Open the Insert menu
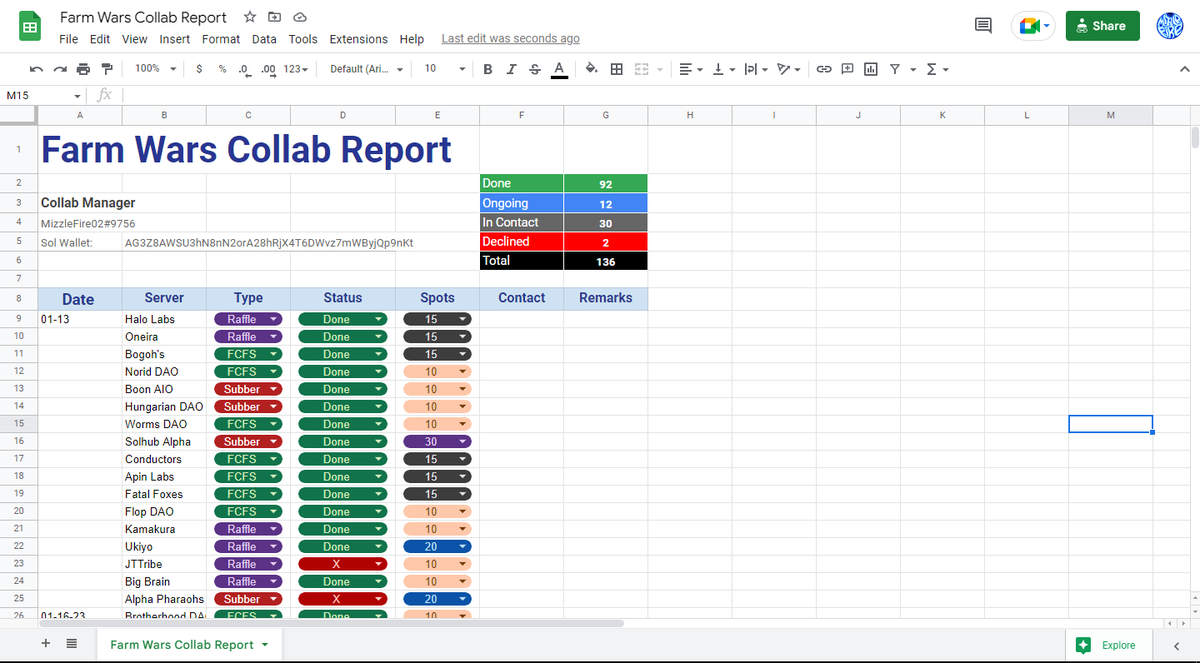Viewport: 1200px width, 663px height. [175, 39]
